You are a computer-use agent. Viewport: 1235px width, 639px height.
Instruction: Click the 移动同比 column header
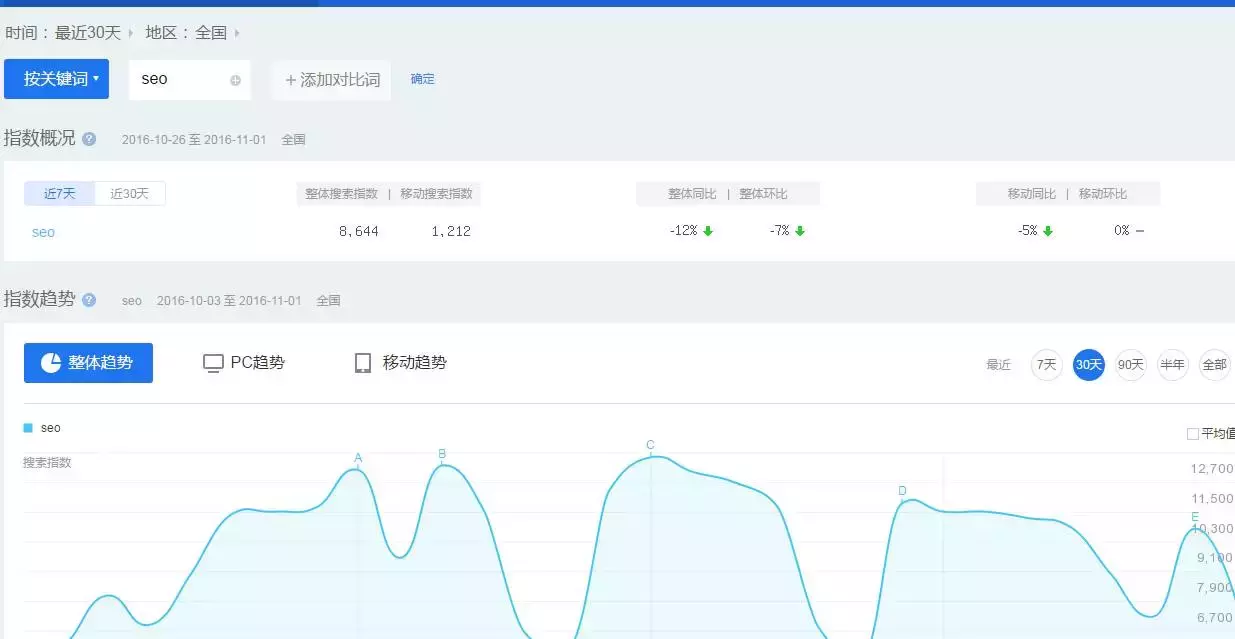click(x=1032, y=194)
